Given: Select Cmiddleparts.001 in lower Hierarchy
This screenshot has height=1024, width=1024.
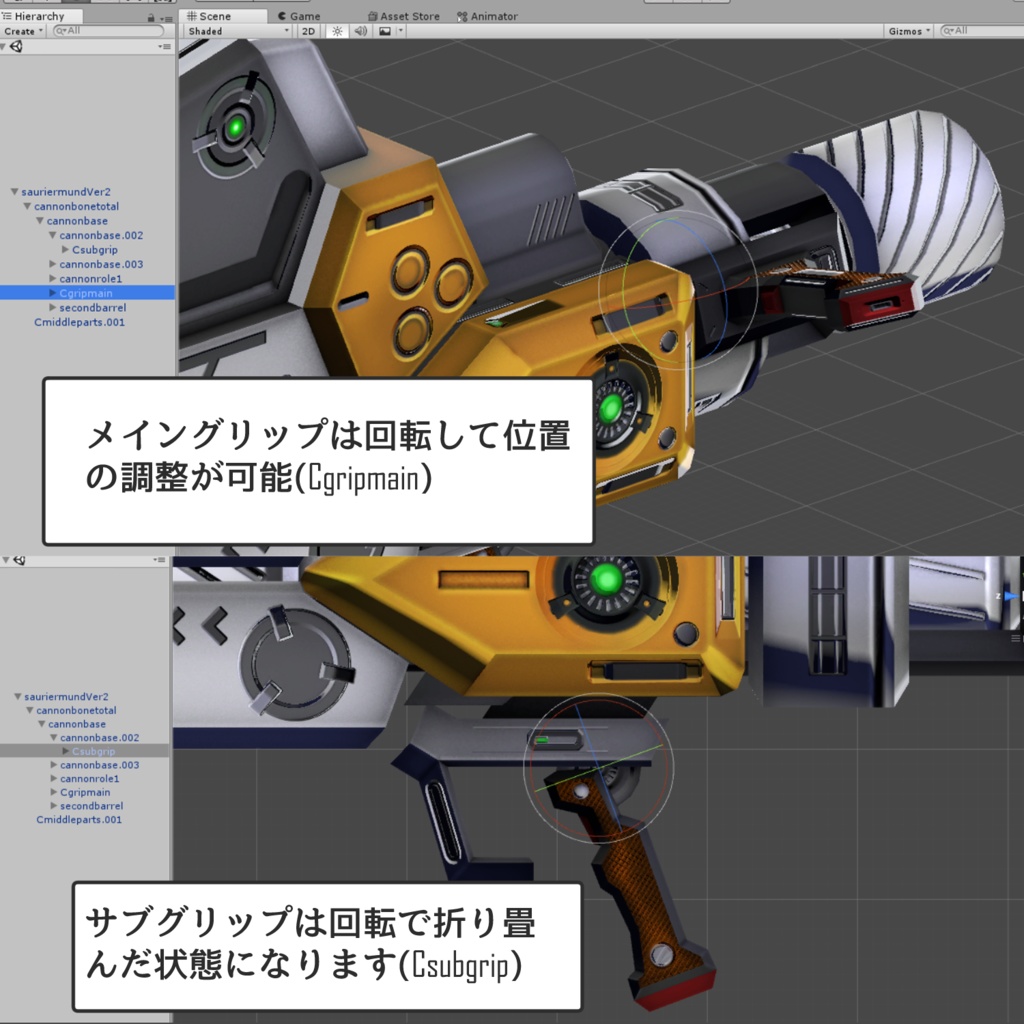Looking at the screenshot, I should pos(79,820).
